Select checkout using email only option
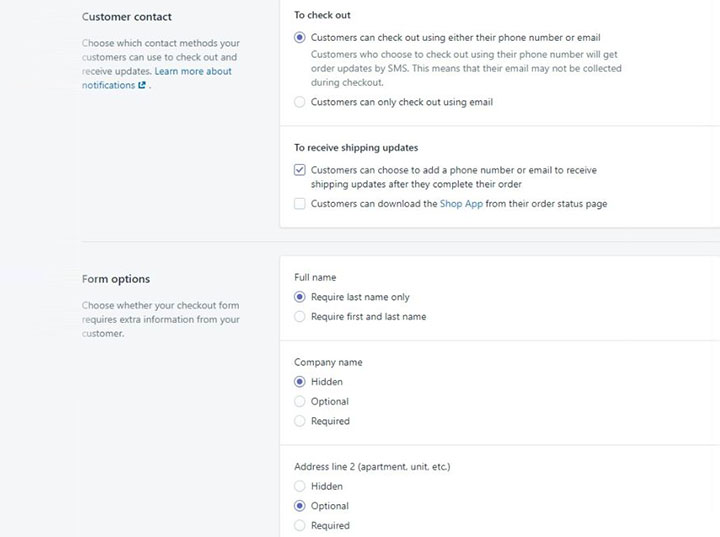 click(299, 102)
